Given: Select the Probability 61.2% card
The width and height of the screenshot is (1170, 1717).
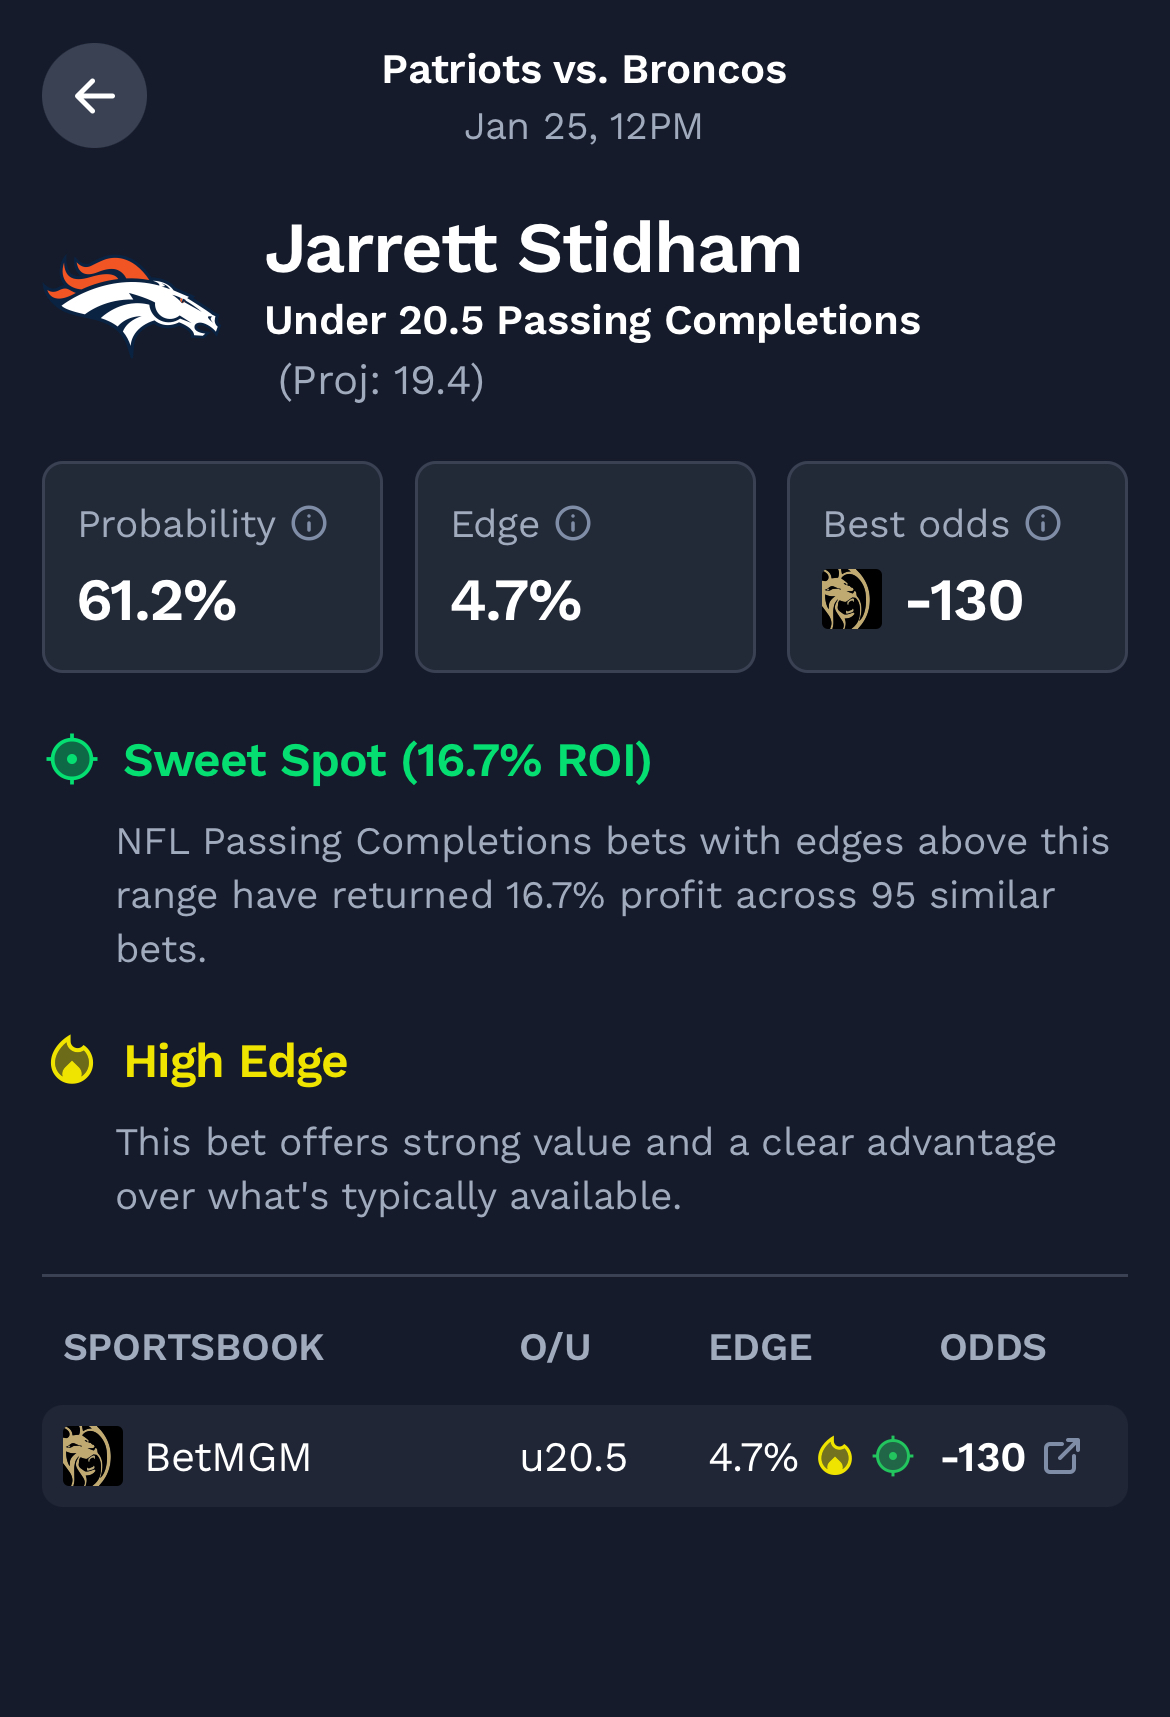Looking at the screenshot, I should click(x=212, y=567).
